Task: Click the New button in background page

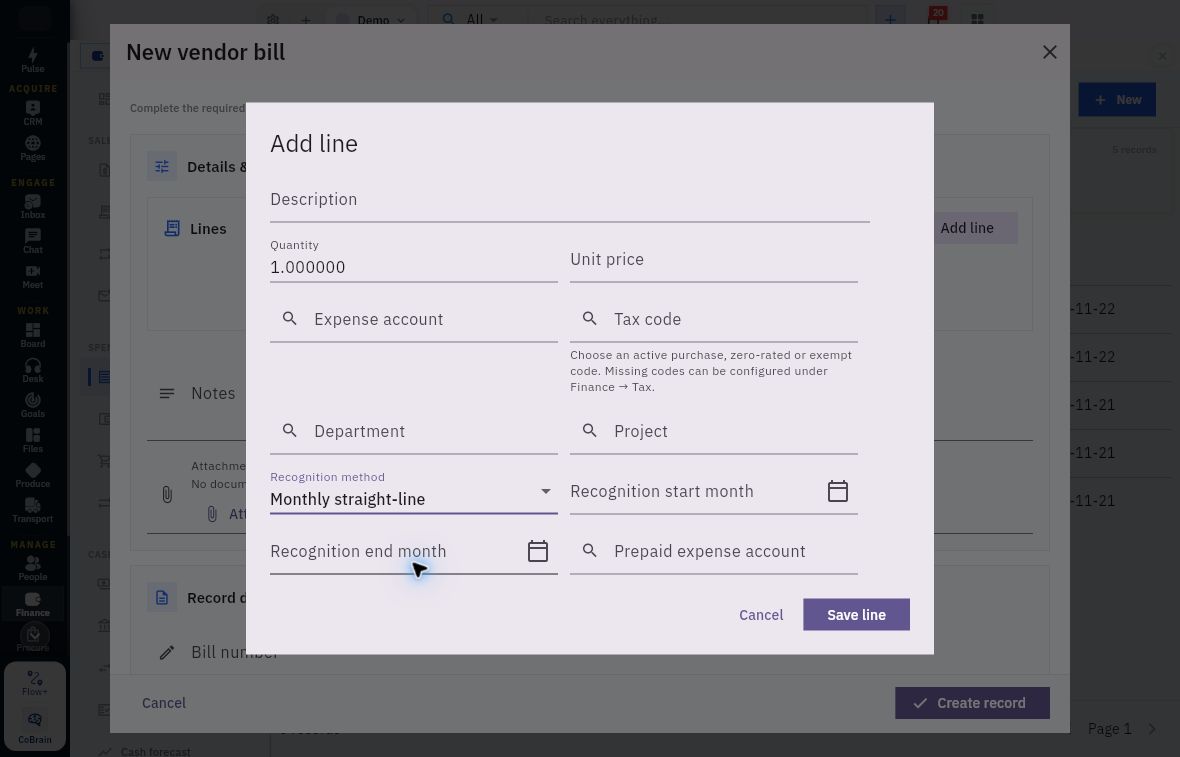Action: click(1117, 99)
